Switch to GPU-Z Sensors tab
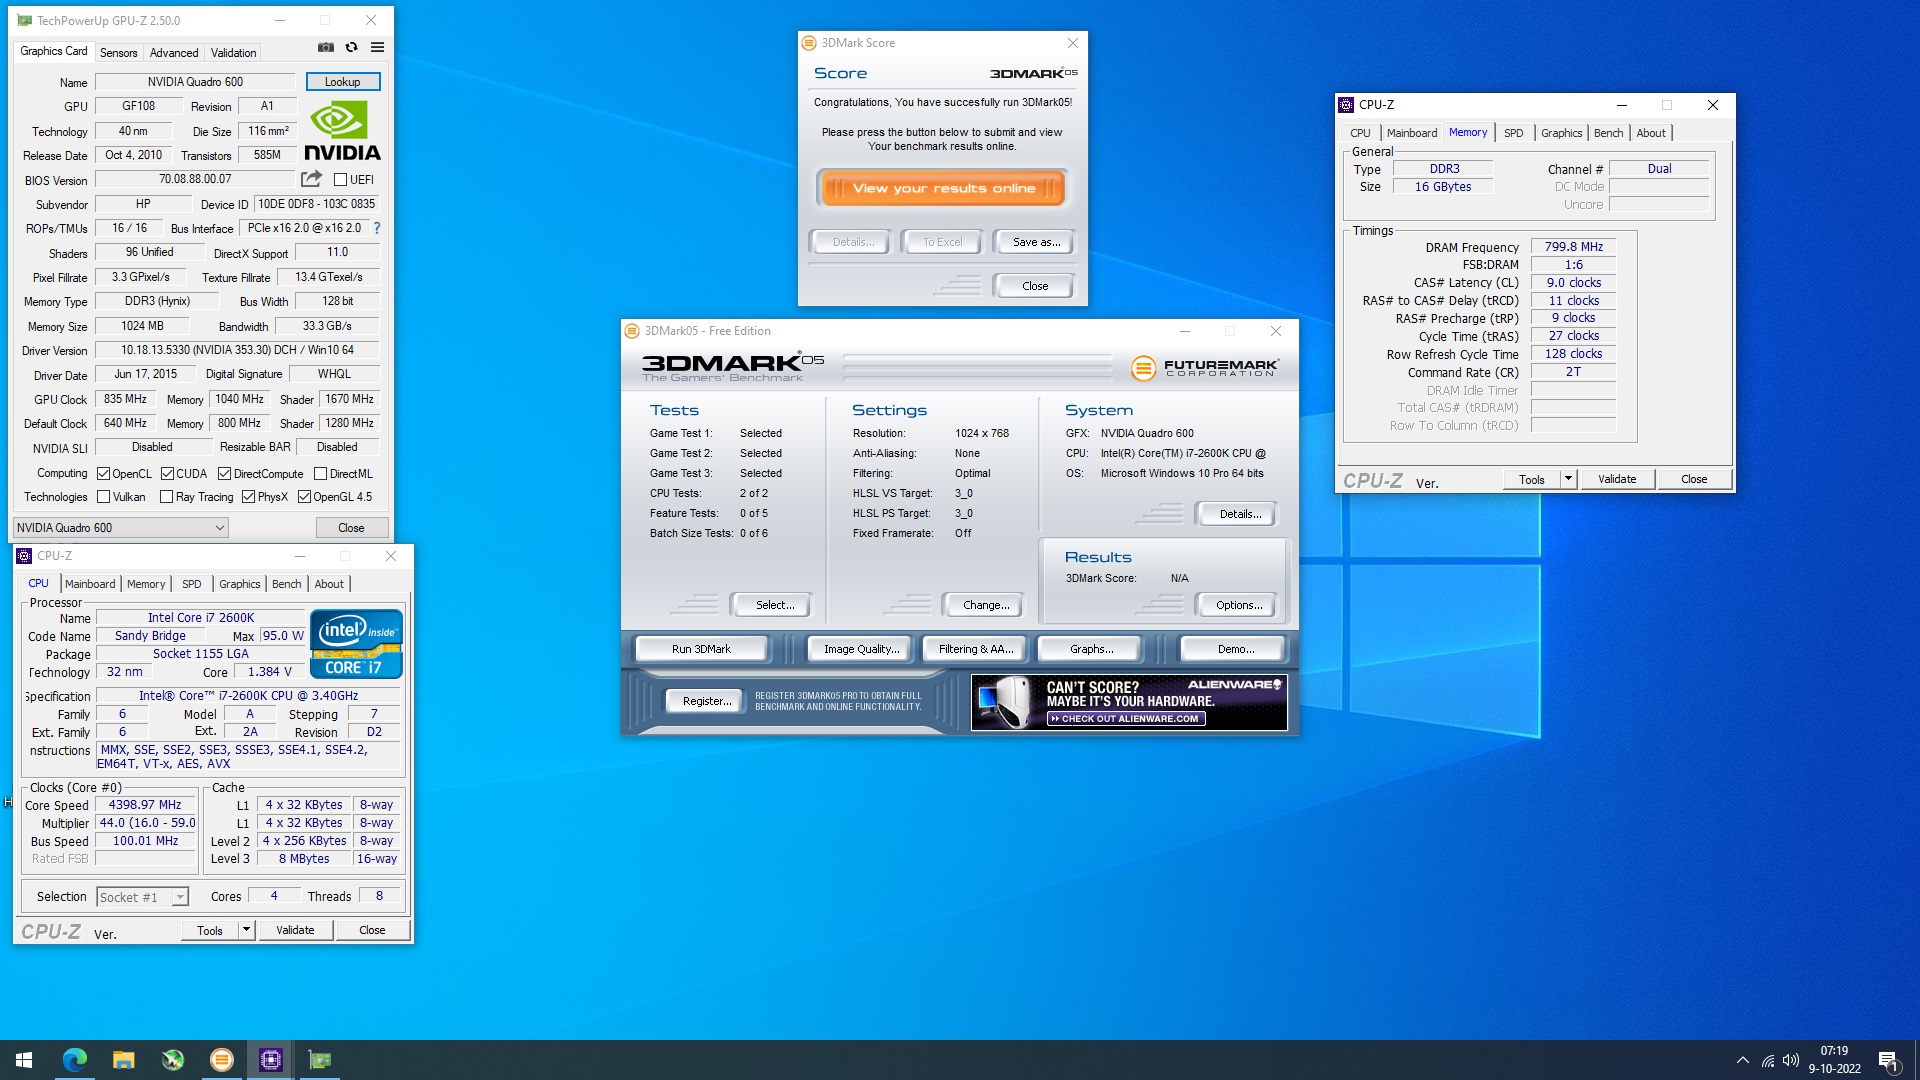 [x=118, y=53]
